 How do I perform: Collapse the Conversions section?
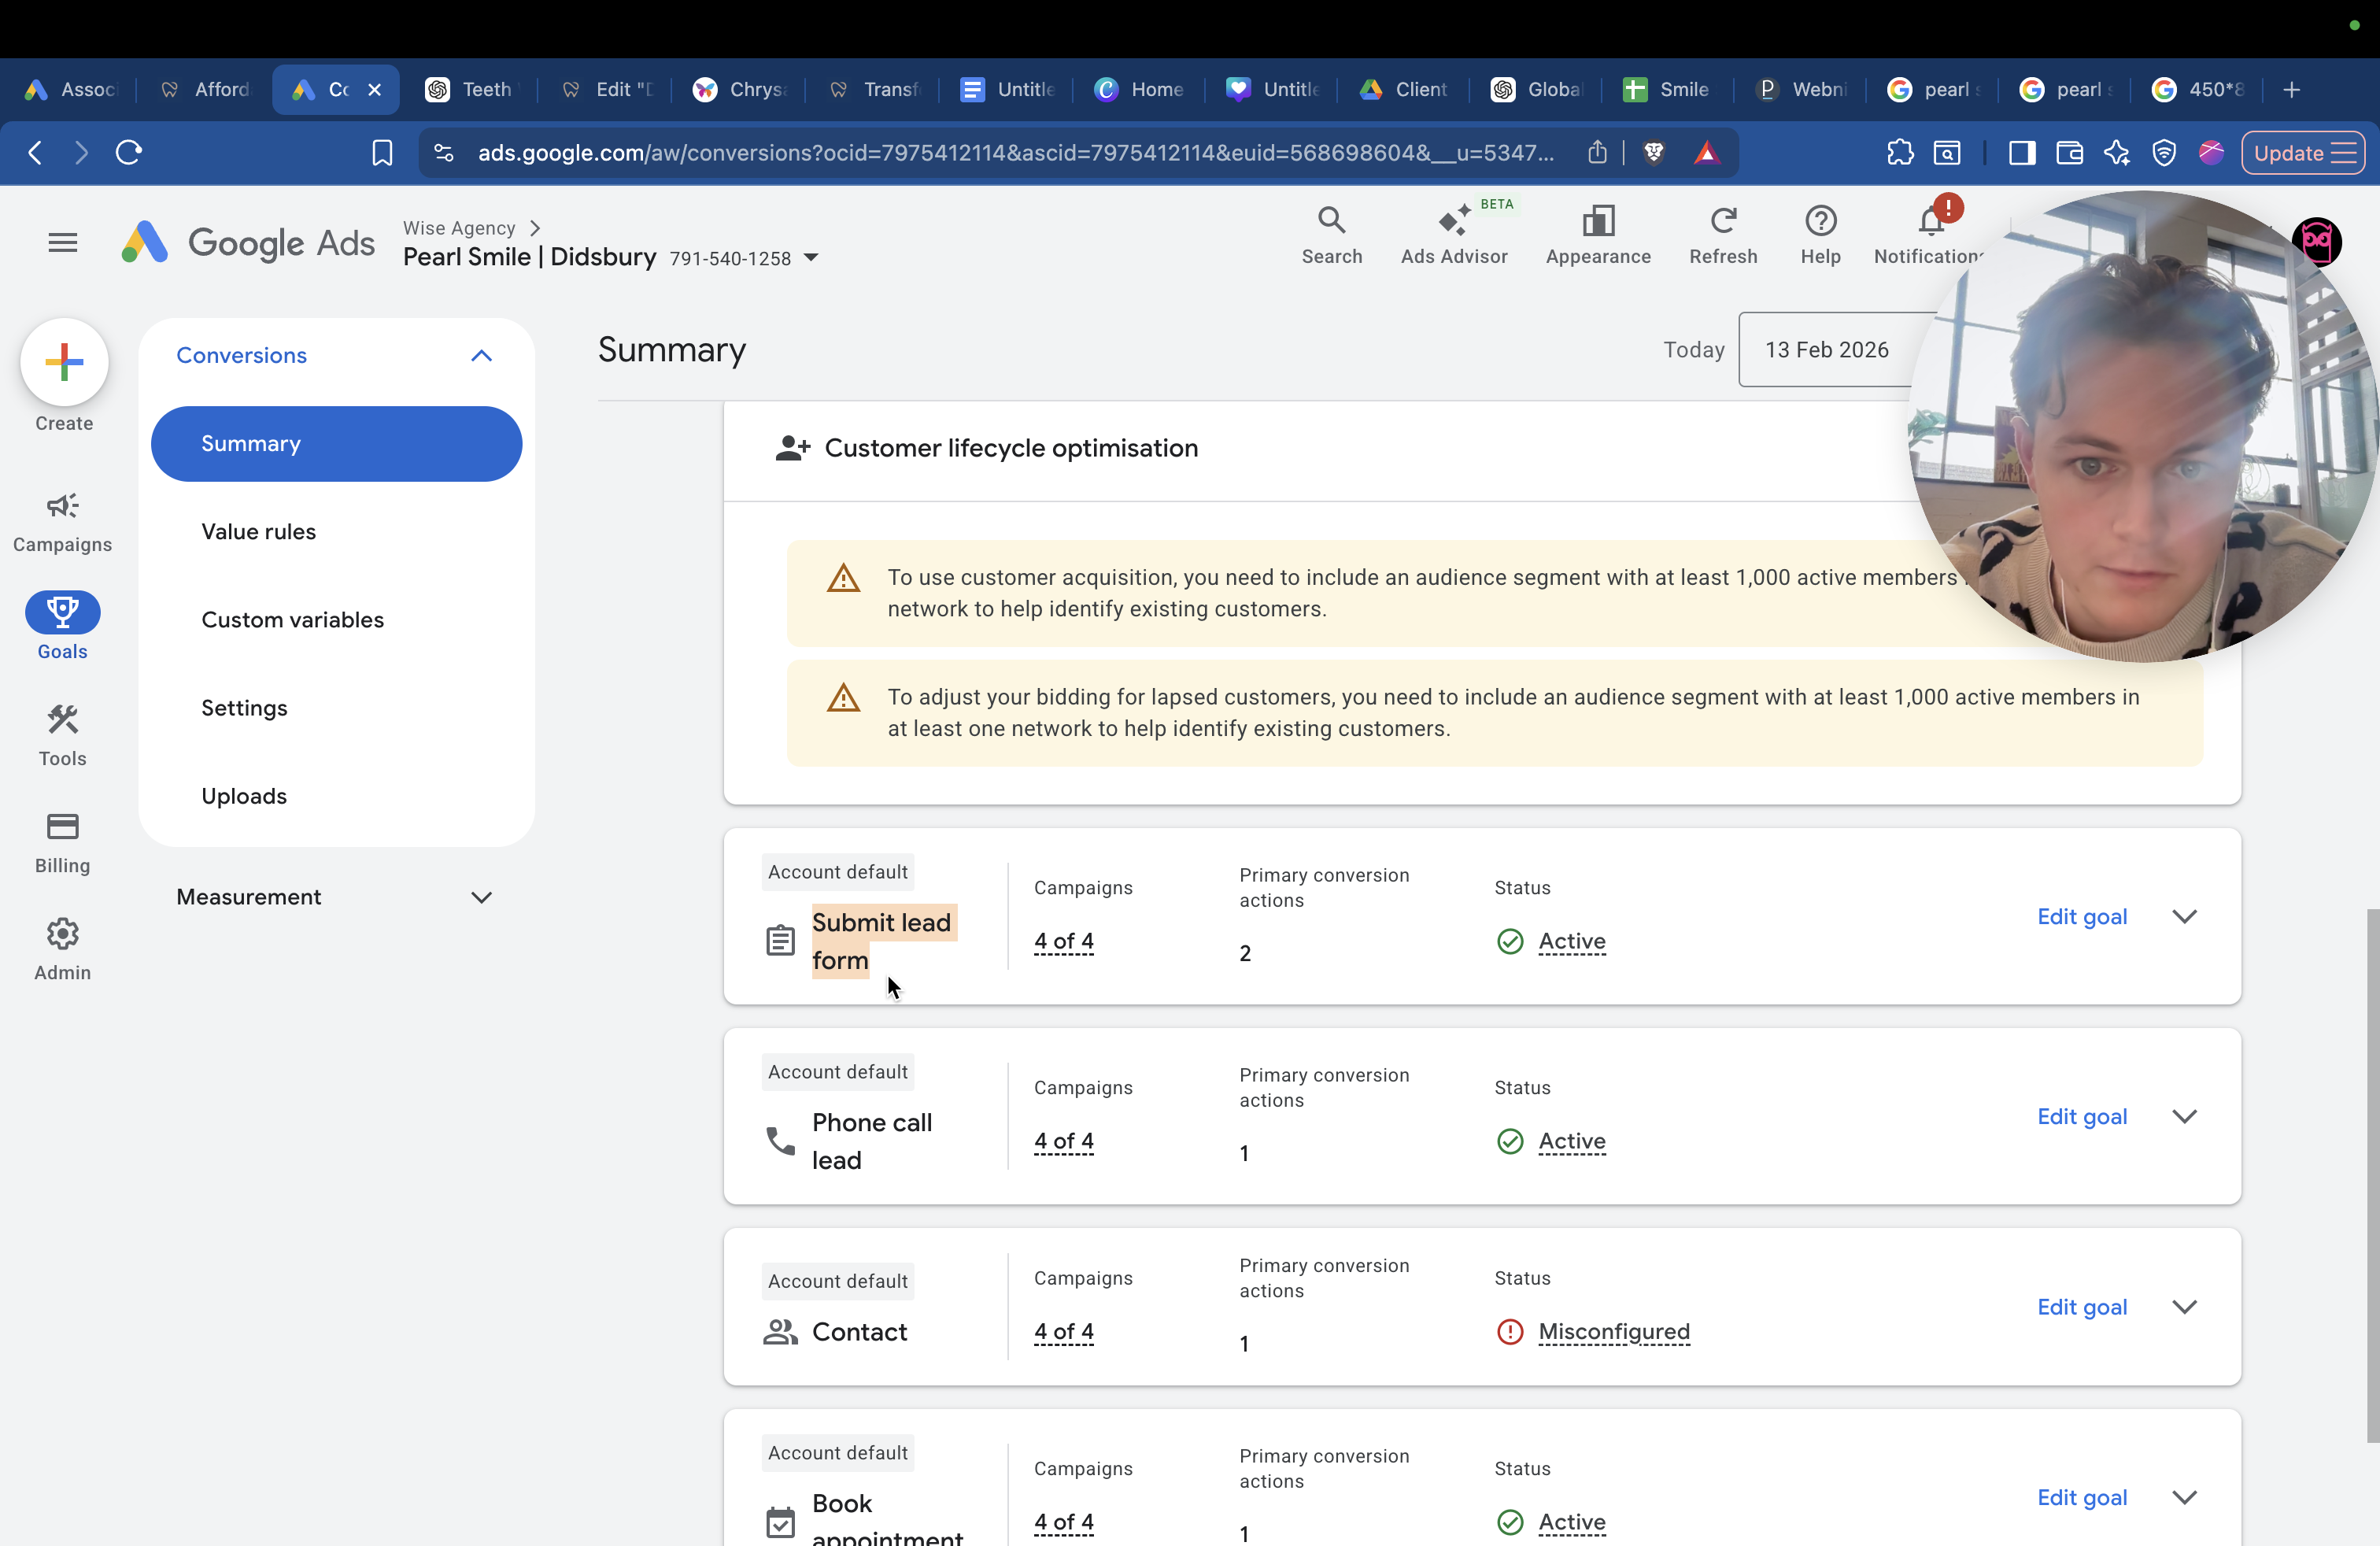481,355
